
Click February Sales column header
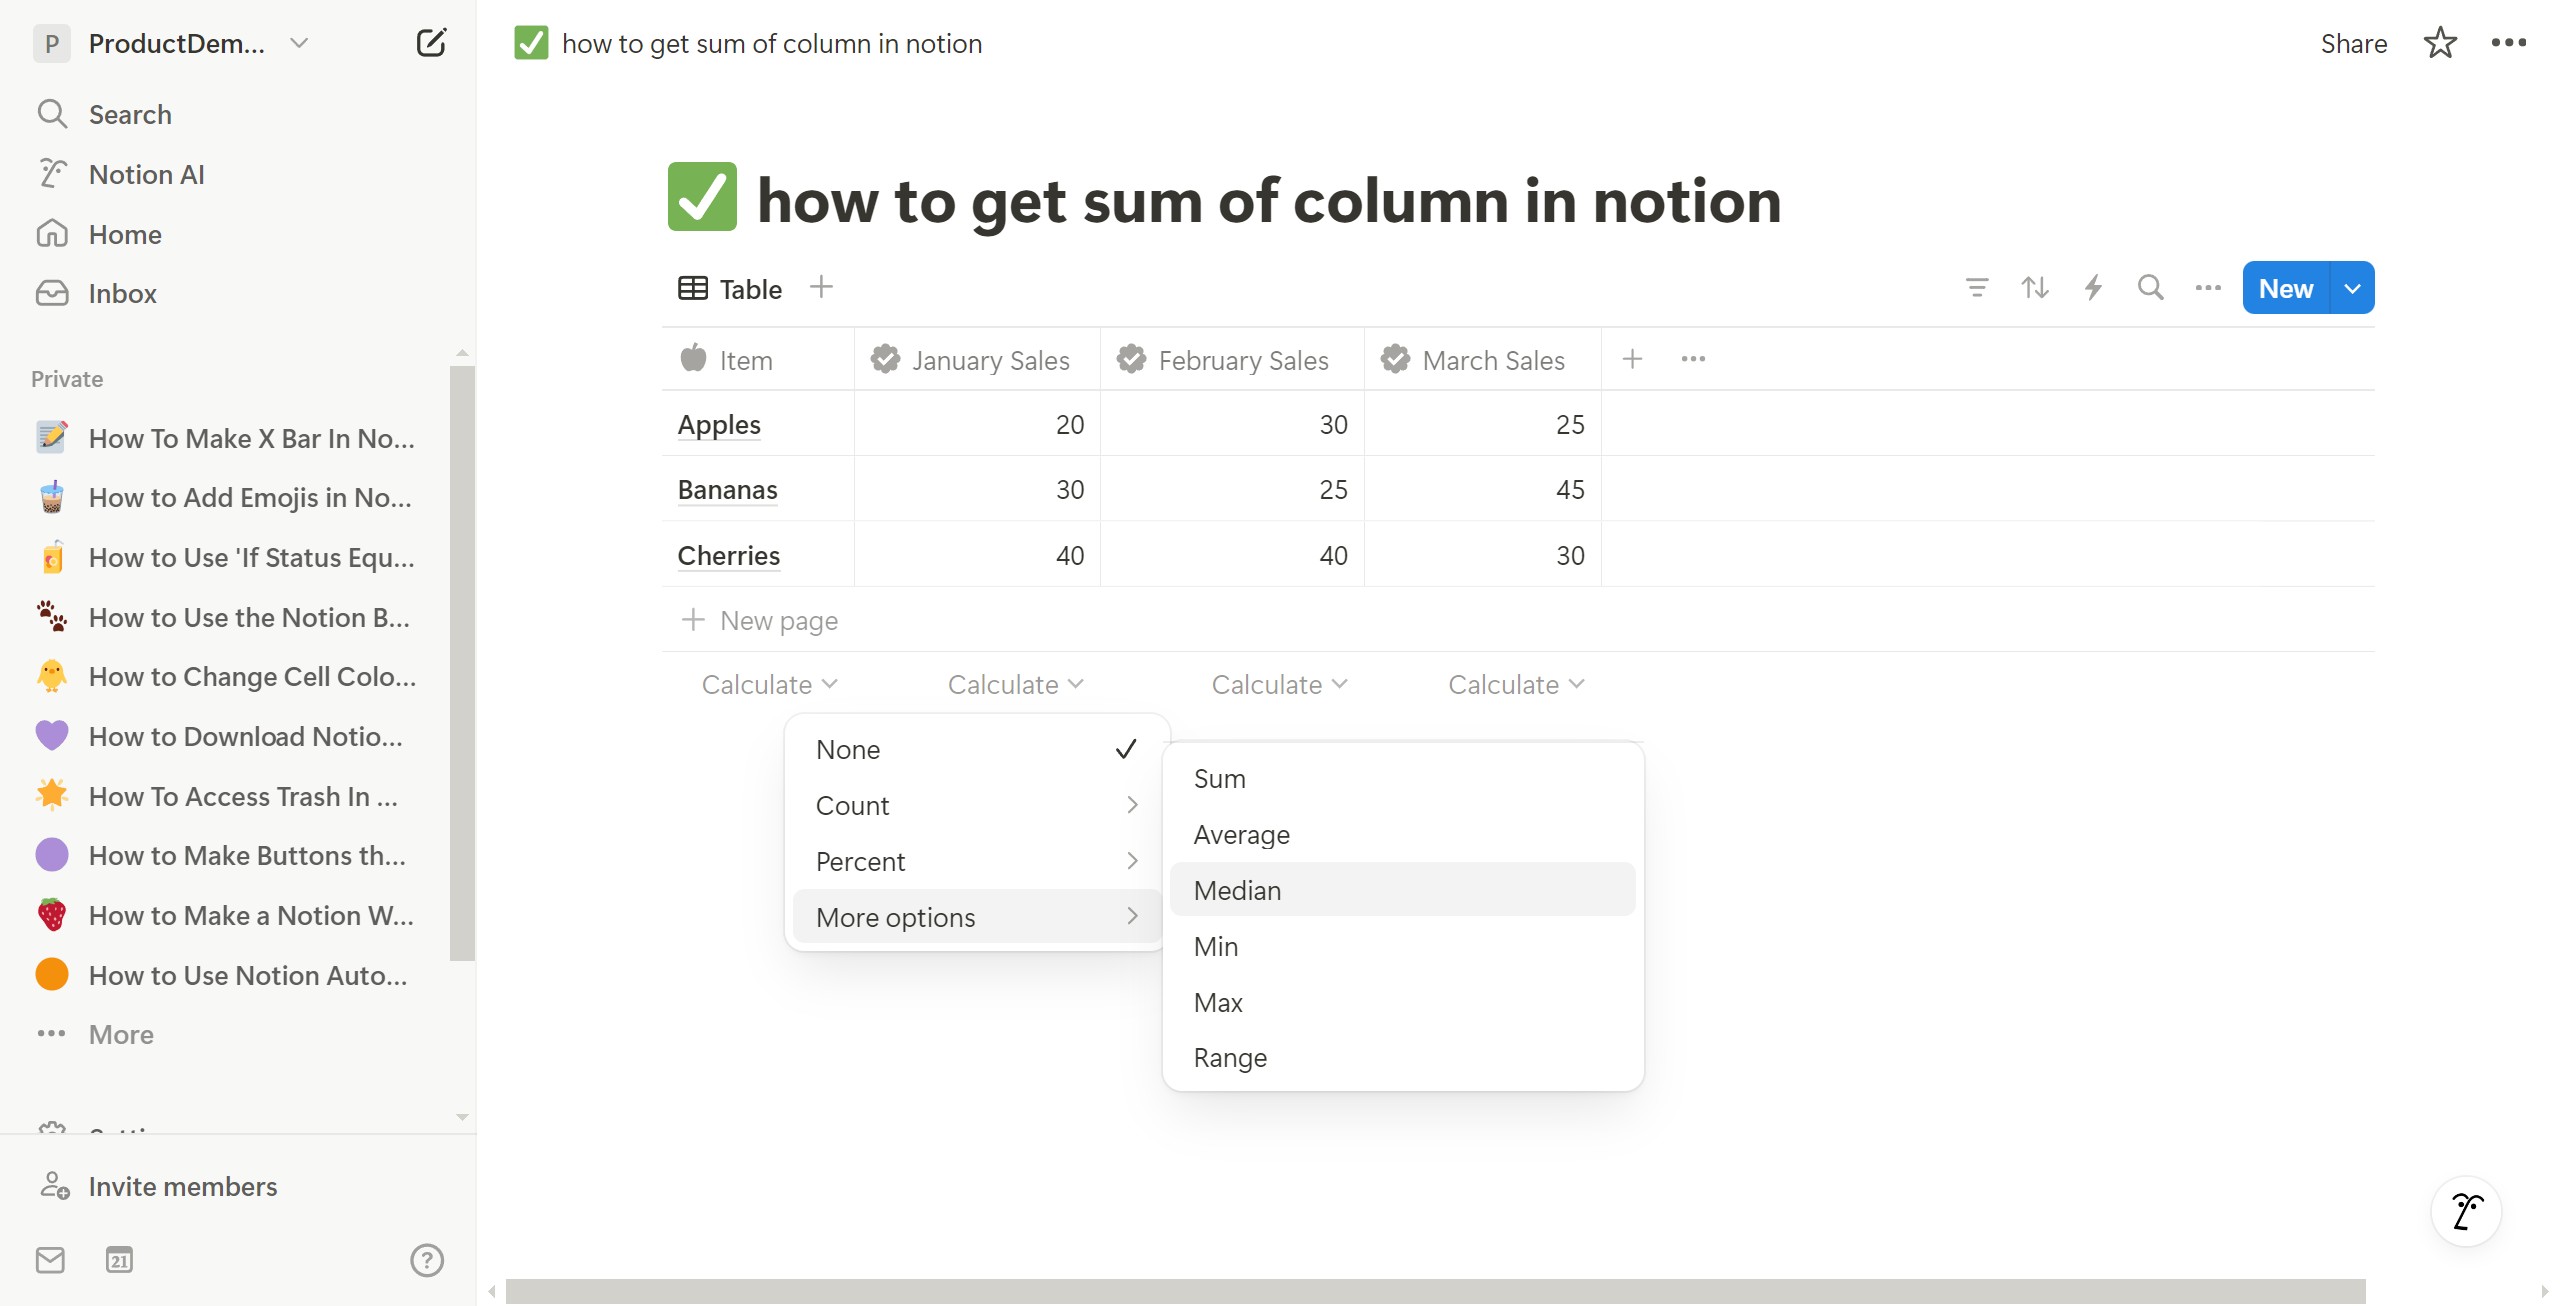point(1232,359)
